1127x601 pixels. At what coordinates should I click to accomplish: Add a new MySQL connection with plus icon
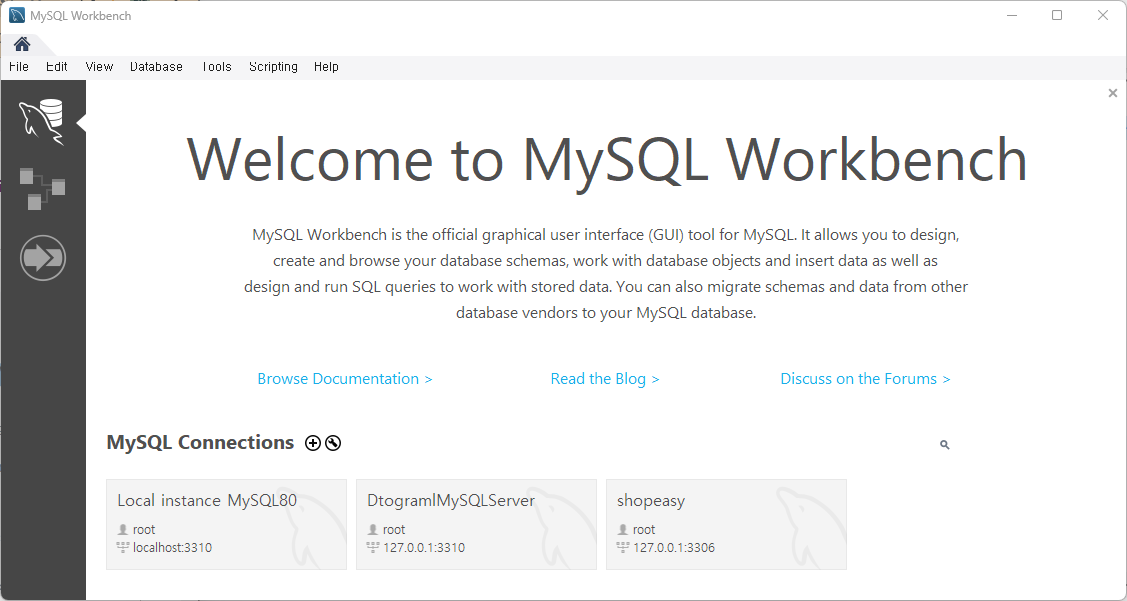(313, 443)
